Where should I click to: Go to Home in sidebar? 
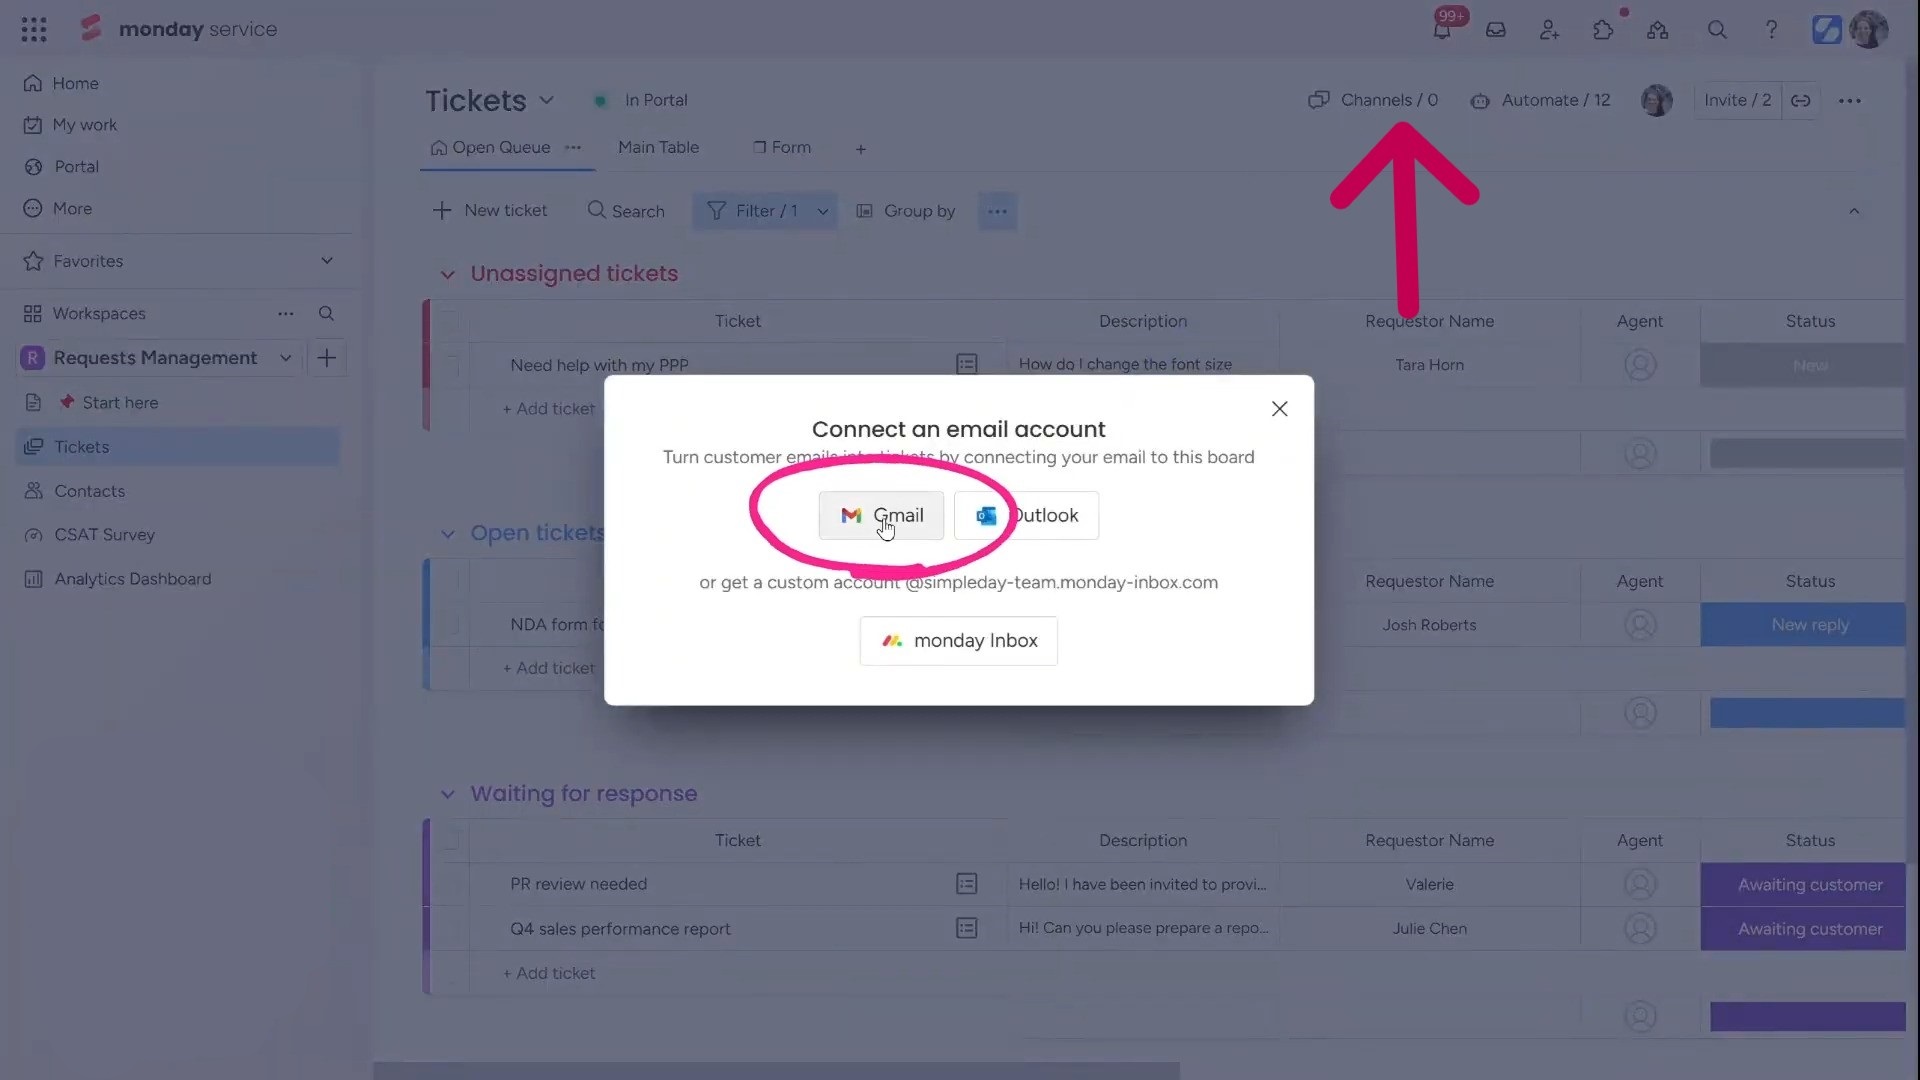62,83
